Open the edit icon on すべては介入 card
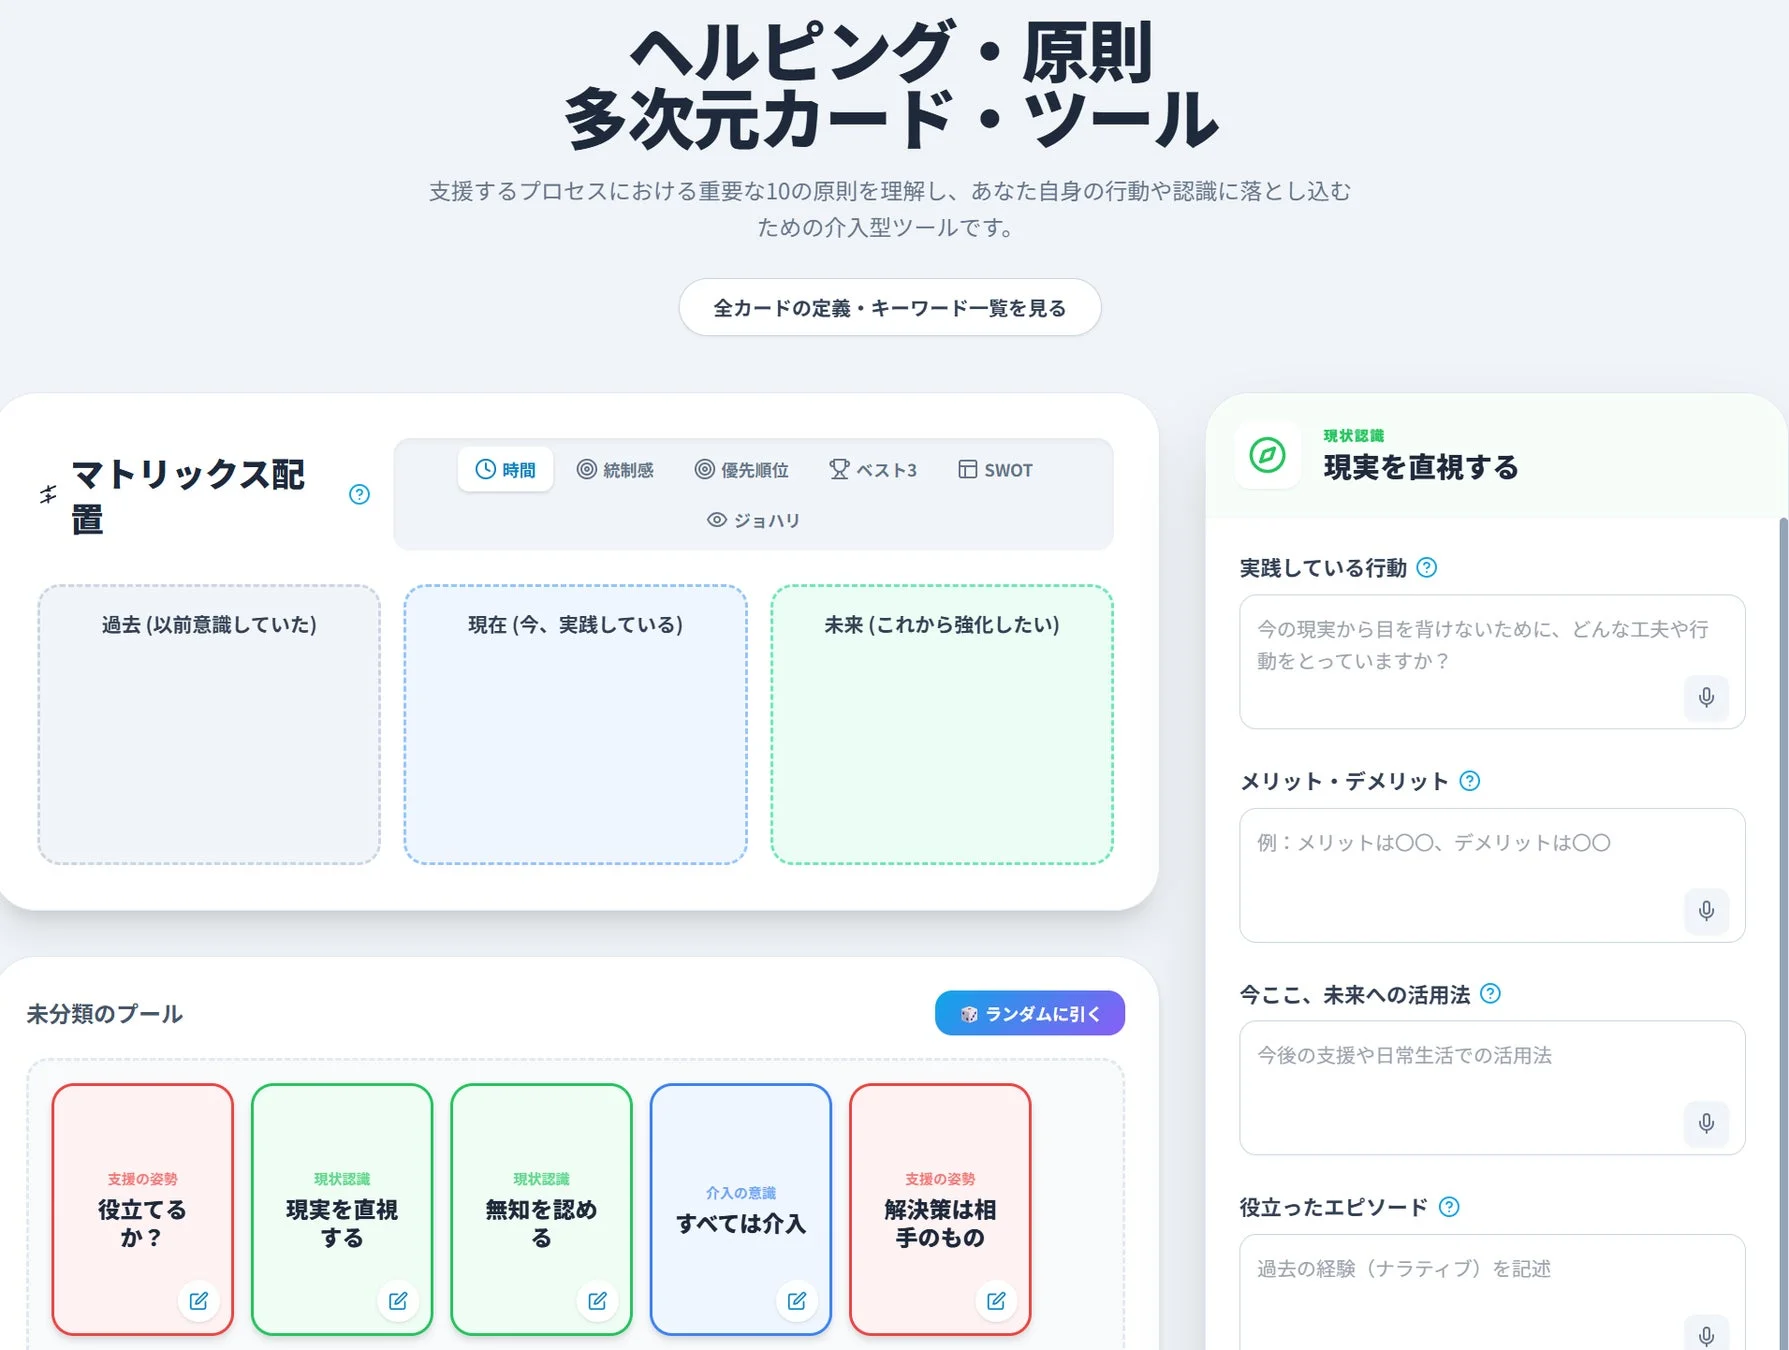1789x1350 pixels. point(796,1301)
